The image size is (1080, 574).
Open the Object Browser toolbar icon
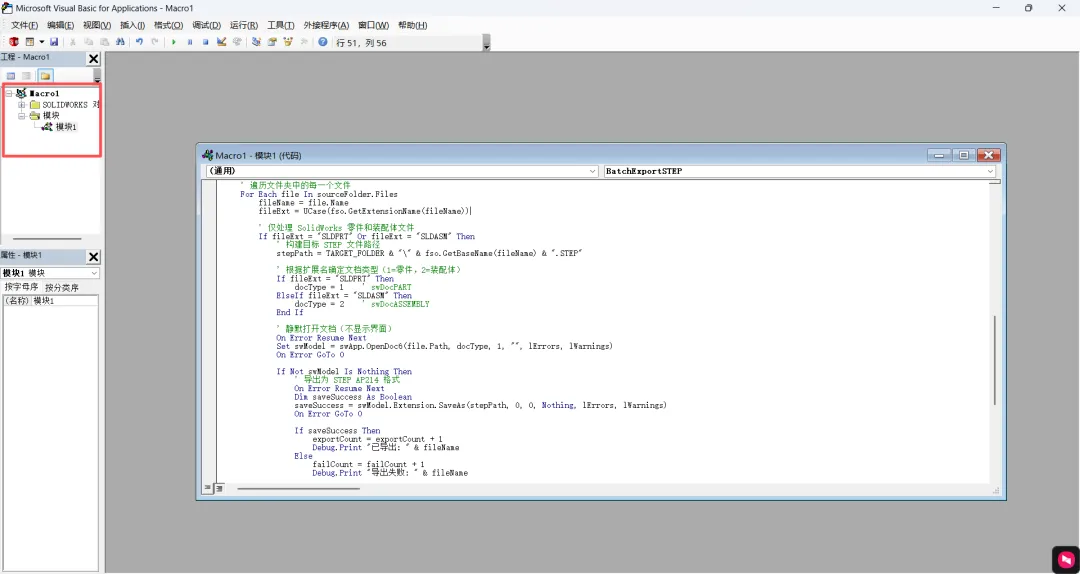(288, 42)
